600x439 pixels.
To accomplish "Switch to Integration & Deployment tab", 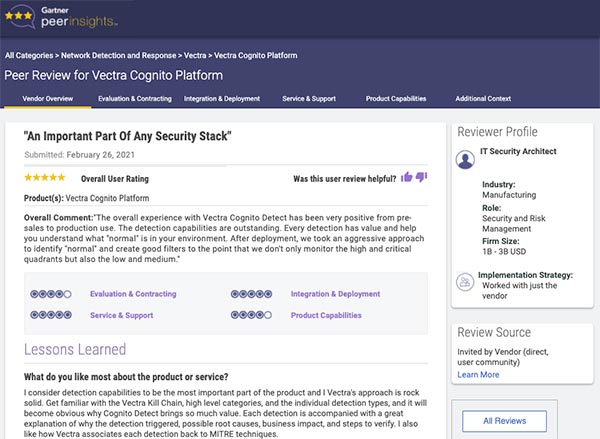I will pos(222,99).
